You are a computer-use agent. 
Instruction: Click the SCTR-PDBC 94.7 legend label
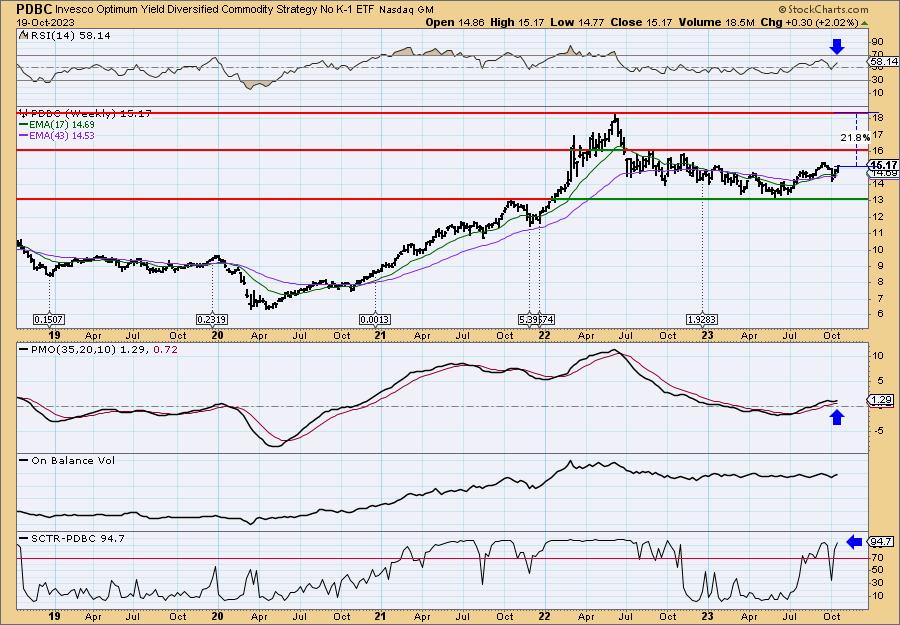click(72, 538)
